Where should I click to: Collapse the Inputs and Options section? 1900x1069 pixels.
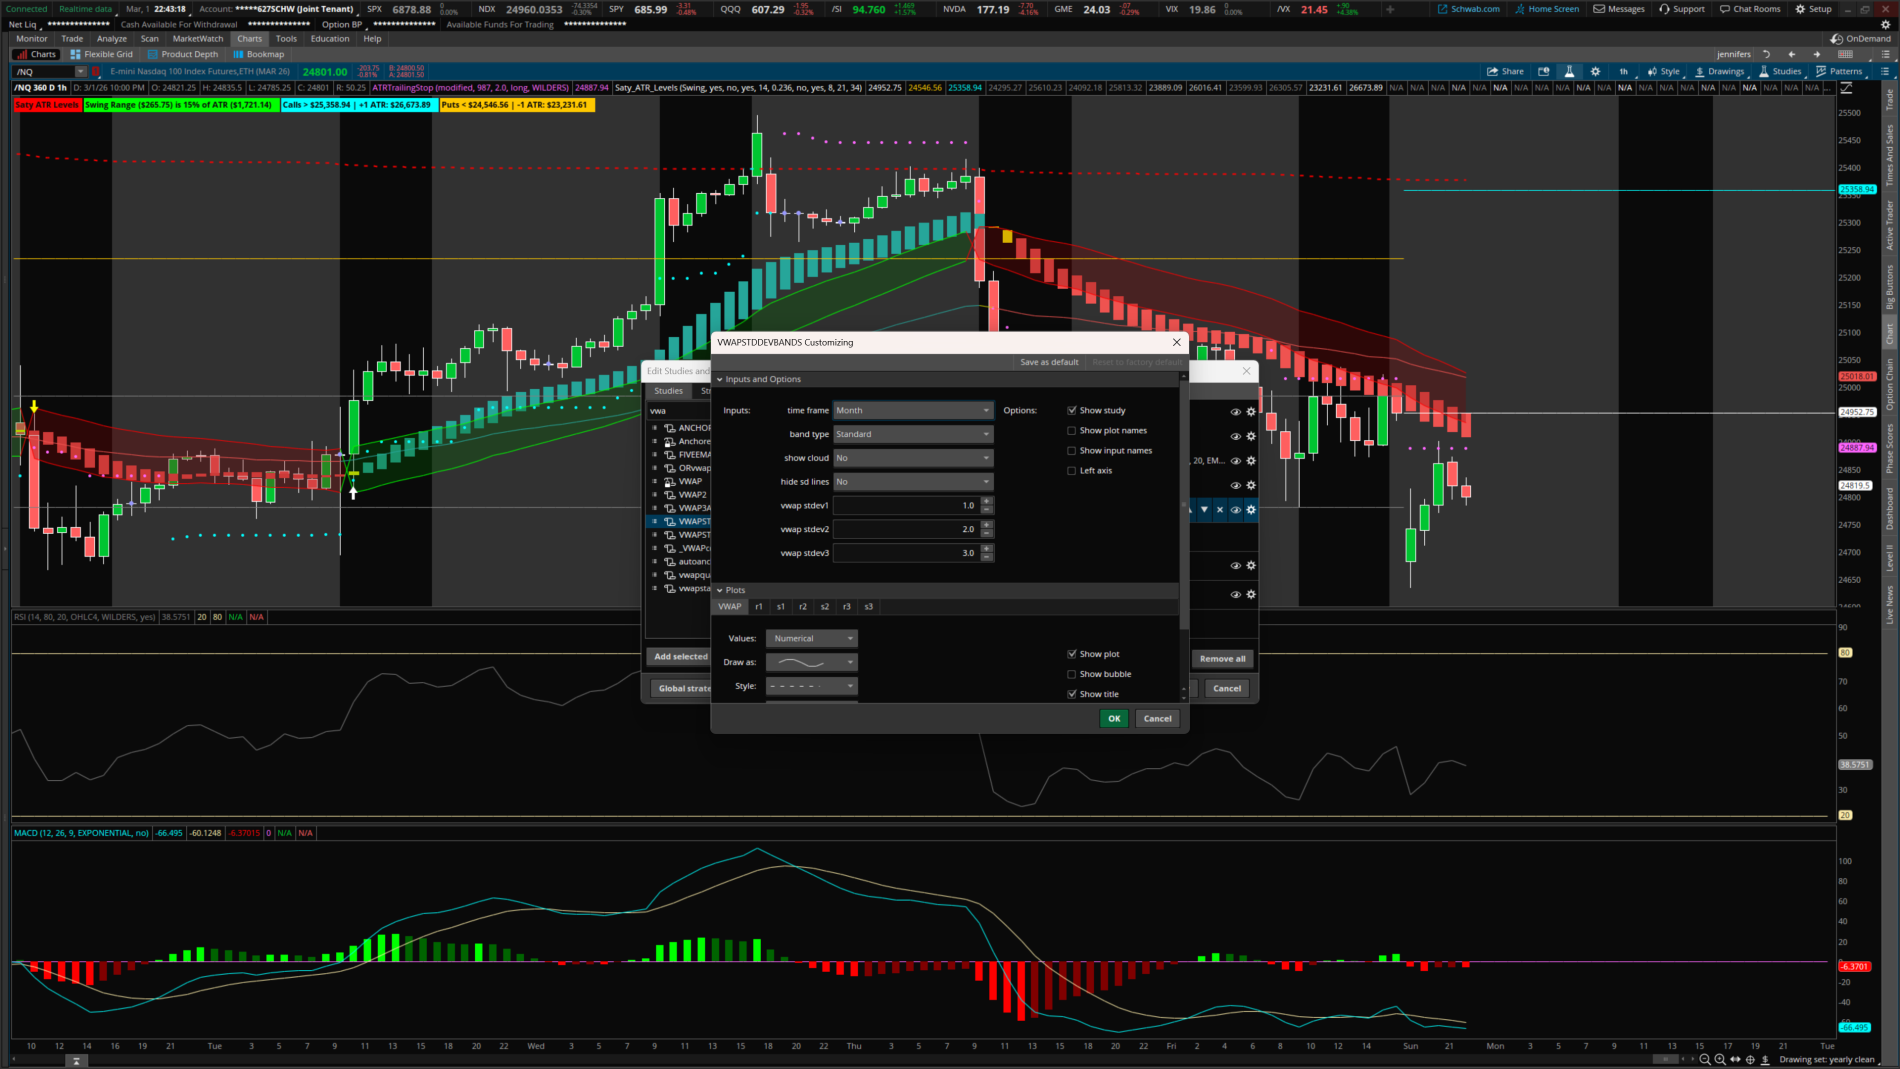pos(720,380)
